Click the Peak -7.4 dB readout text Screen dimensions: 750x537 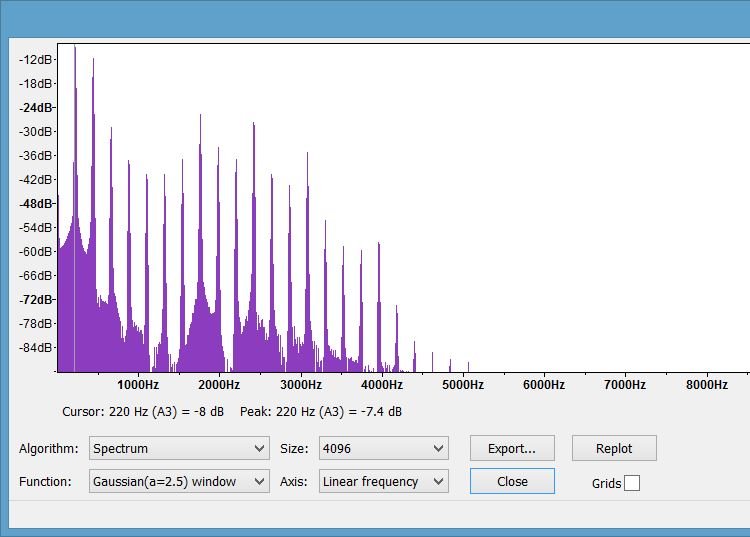pos(321,411)
